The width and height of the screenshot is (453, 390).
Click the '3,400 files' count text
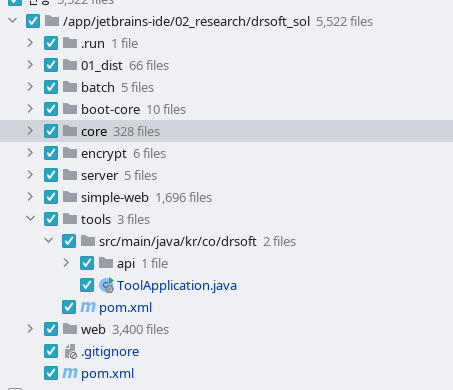tap(141, 330)
